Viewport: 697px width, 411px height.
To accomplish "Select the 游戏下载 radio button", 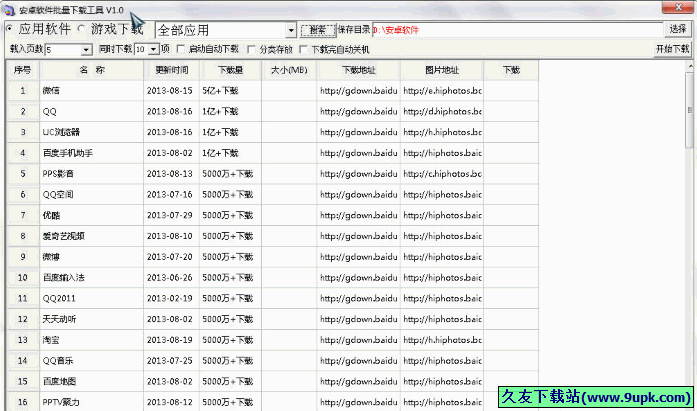I will [81, 29].
